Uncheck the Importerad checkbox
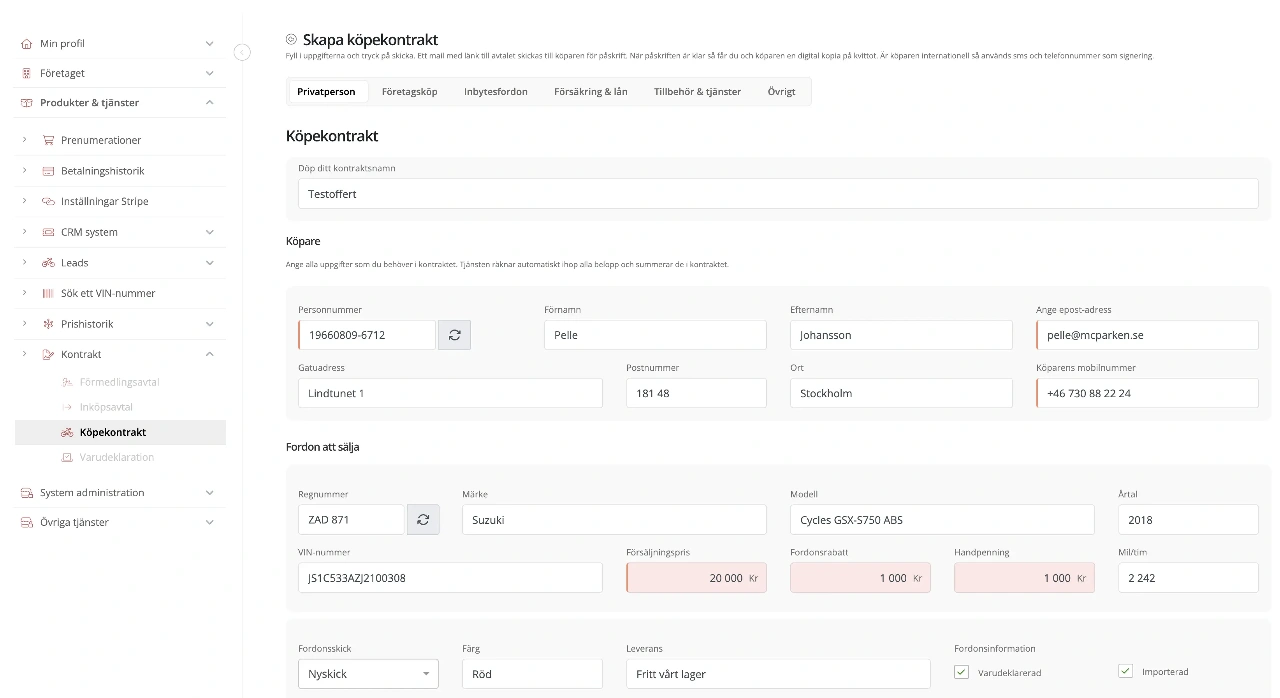Screen dimensions: 1280x698 pos(1125,671)
